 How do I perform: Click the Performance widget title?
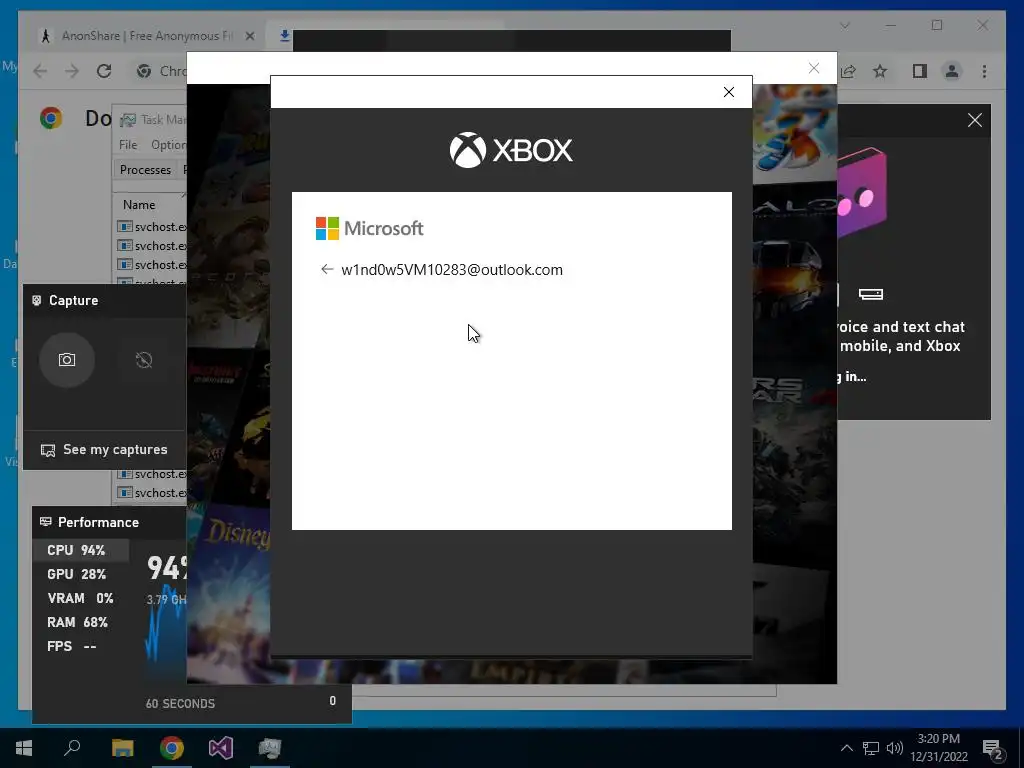pyautogui.click(x=98, y=522)
